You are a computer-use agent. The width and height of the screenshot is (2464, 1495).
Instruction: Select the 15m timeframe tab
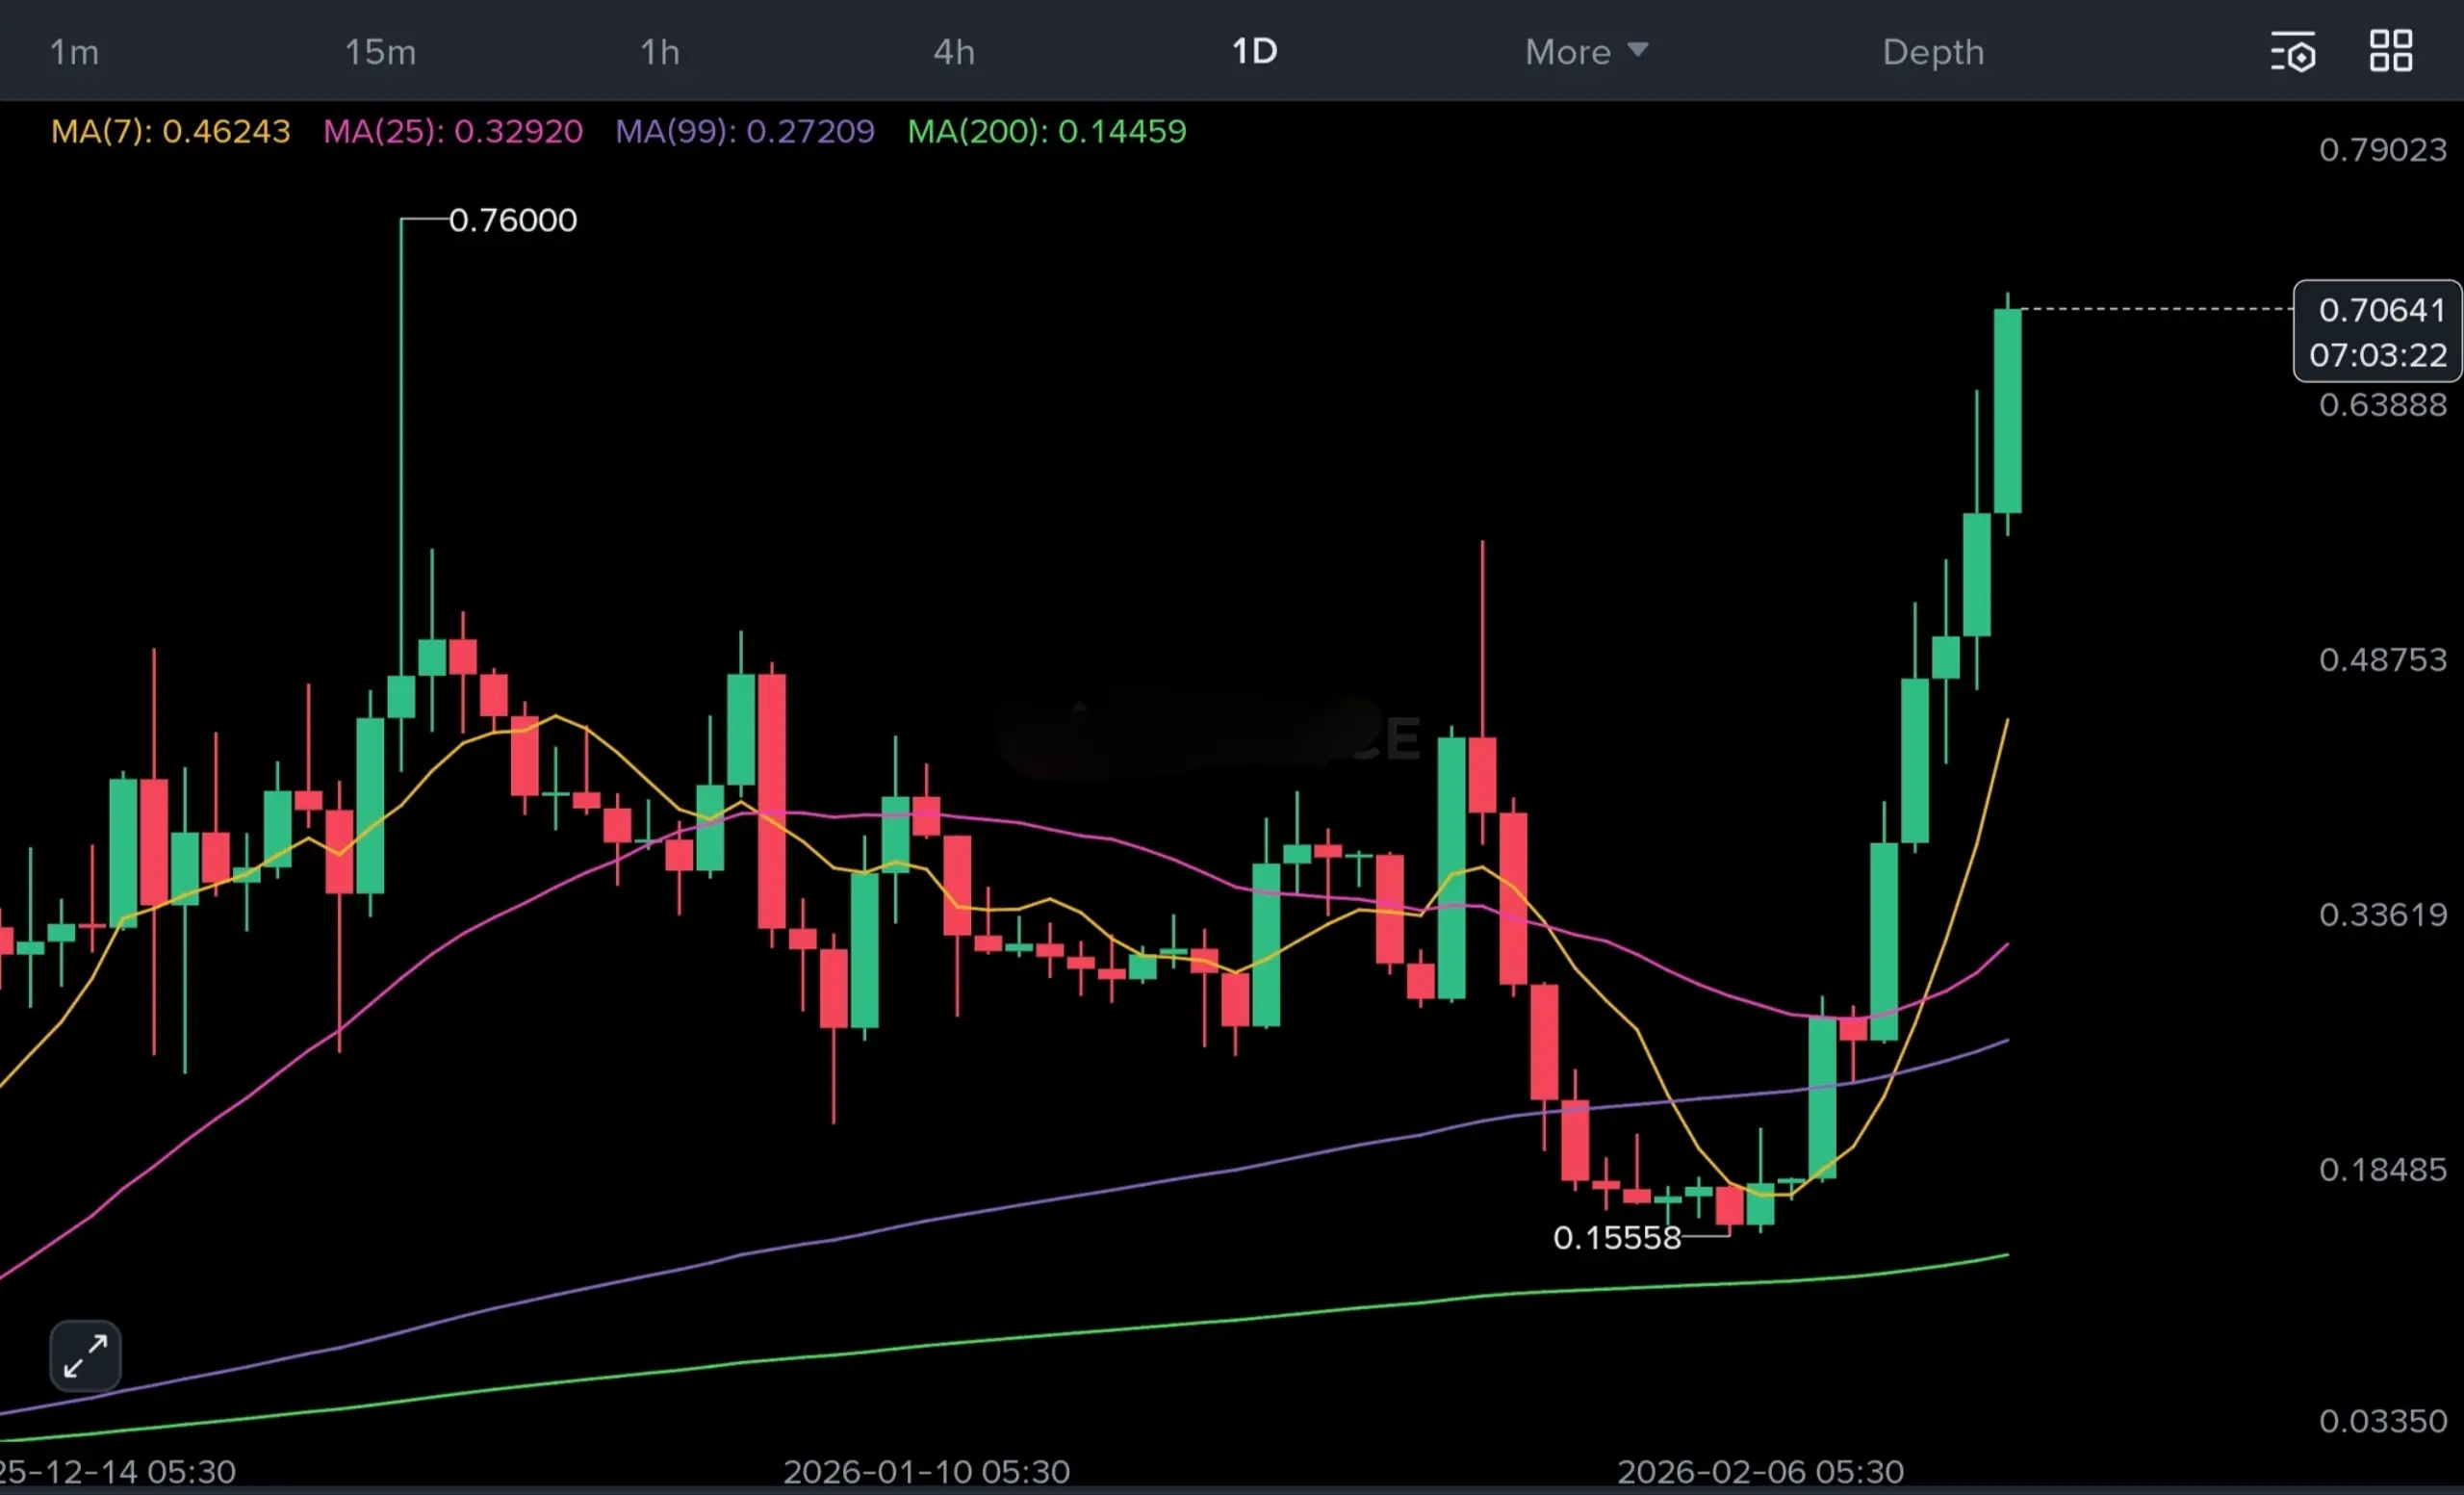[x=380, y=52]
